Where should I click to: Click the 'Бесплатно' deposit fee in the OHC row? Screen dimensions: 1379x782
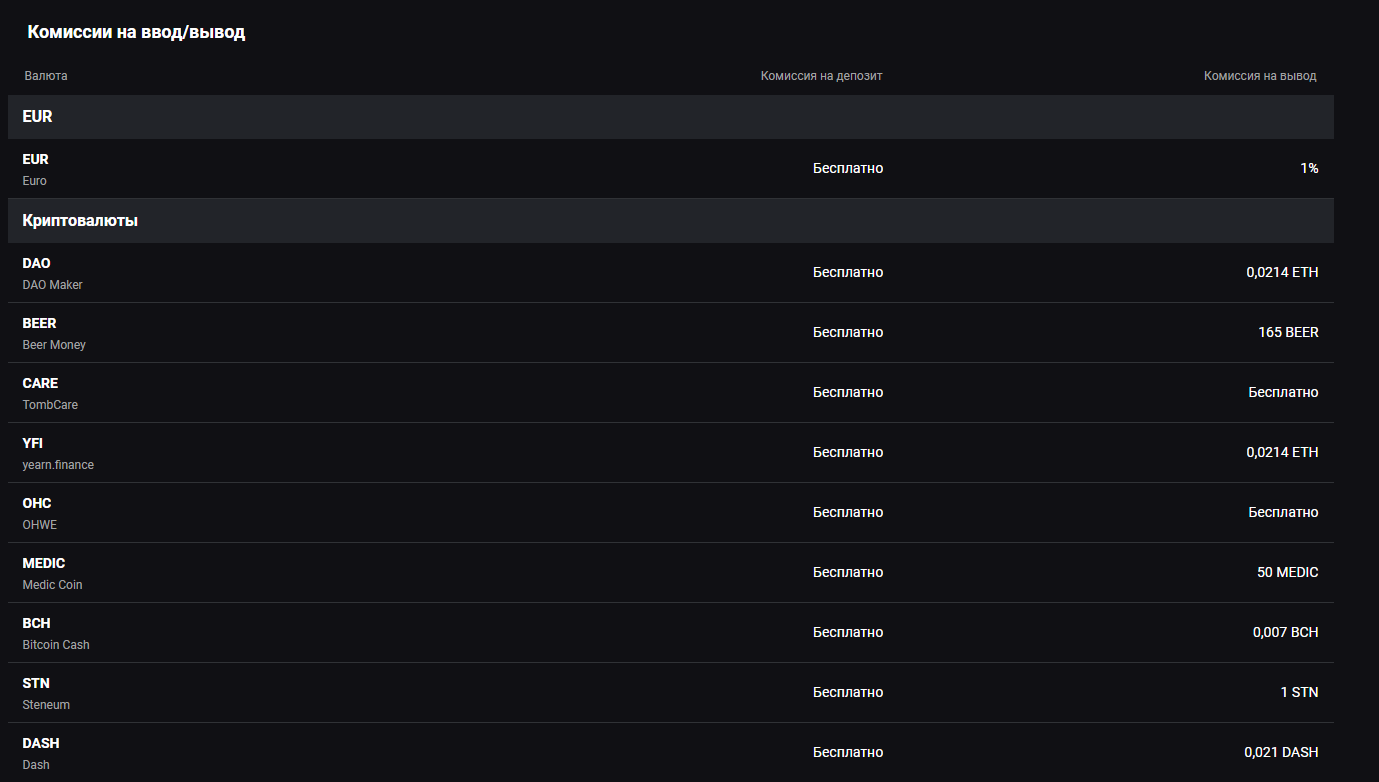(848, 512)
